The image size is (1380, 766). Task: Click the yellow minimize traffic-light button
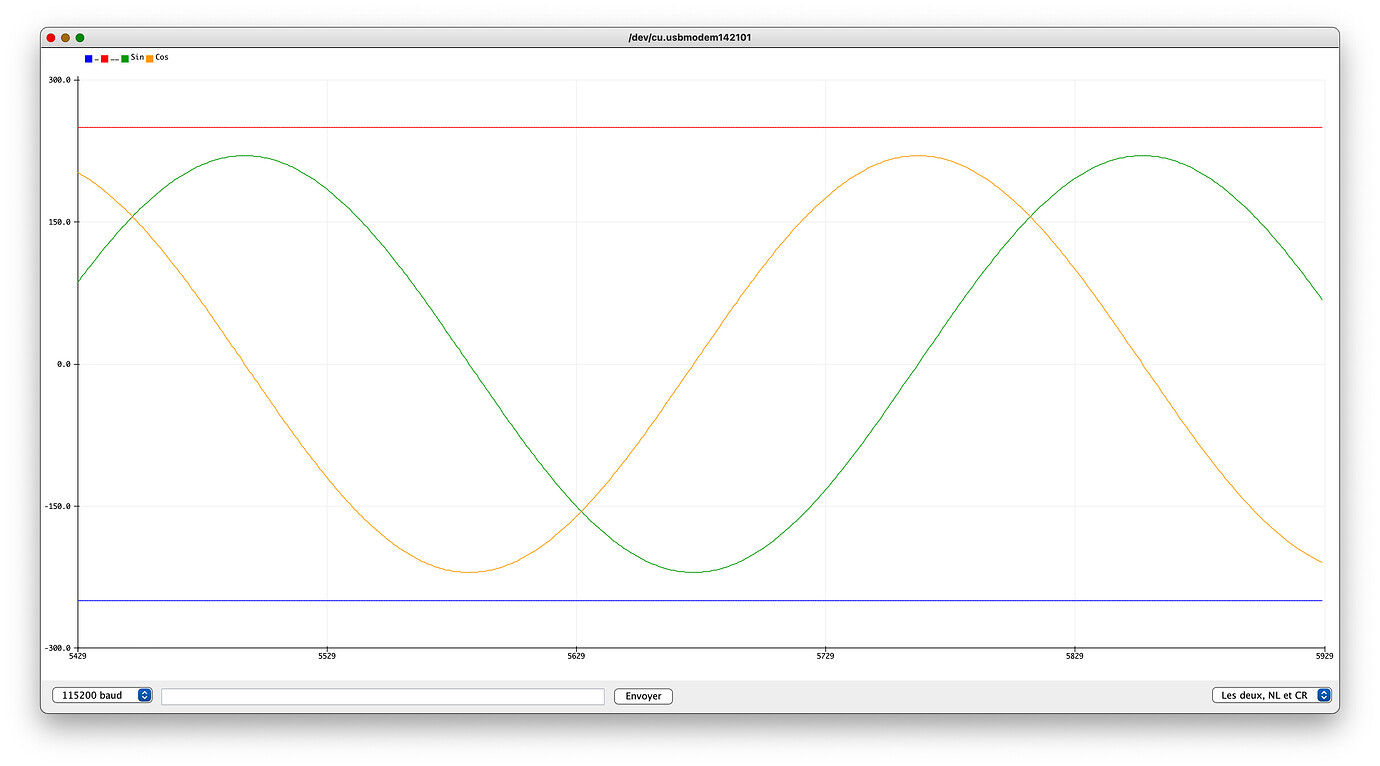click(x=65, y=36)
